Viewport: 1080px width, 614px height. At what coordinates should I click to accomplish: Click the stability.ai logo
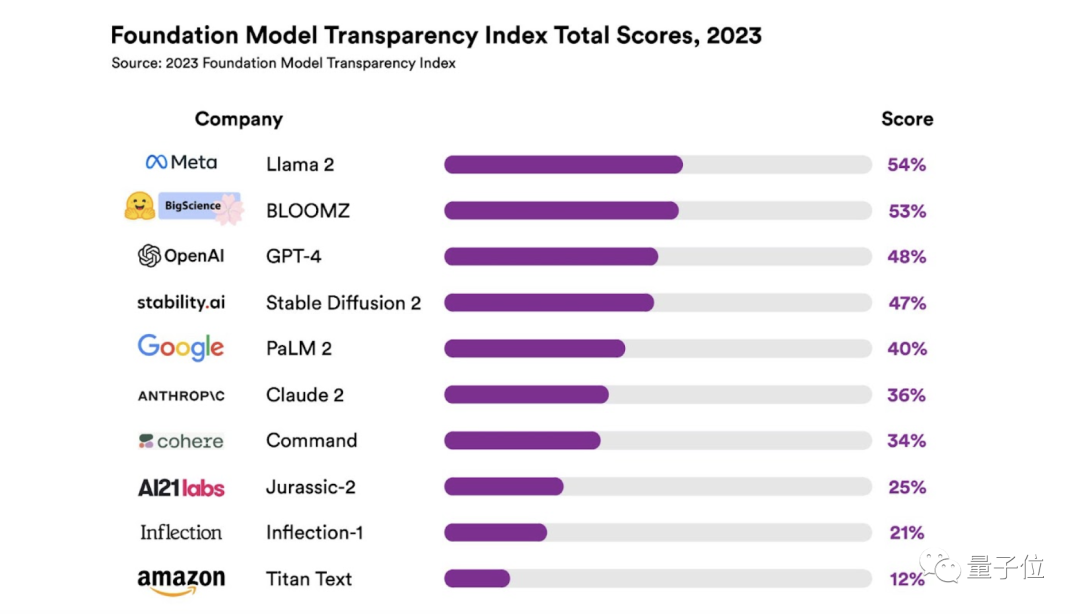tap(181, 302)
